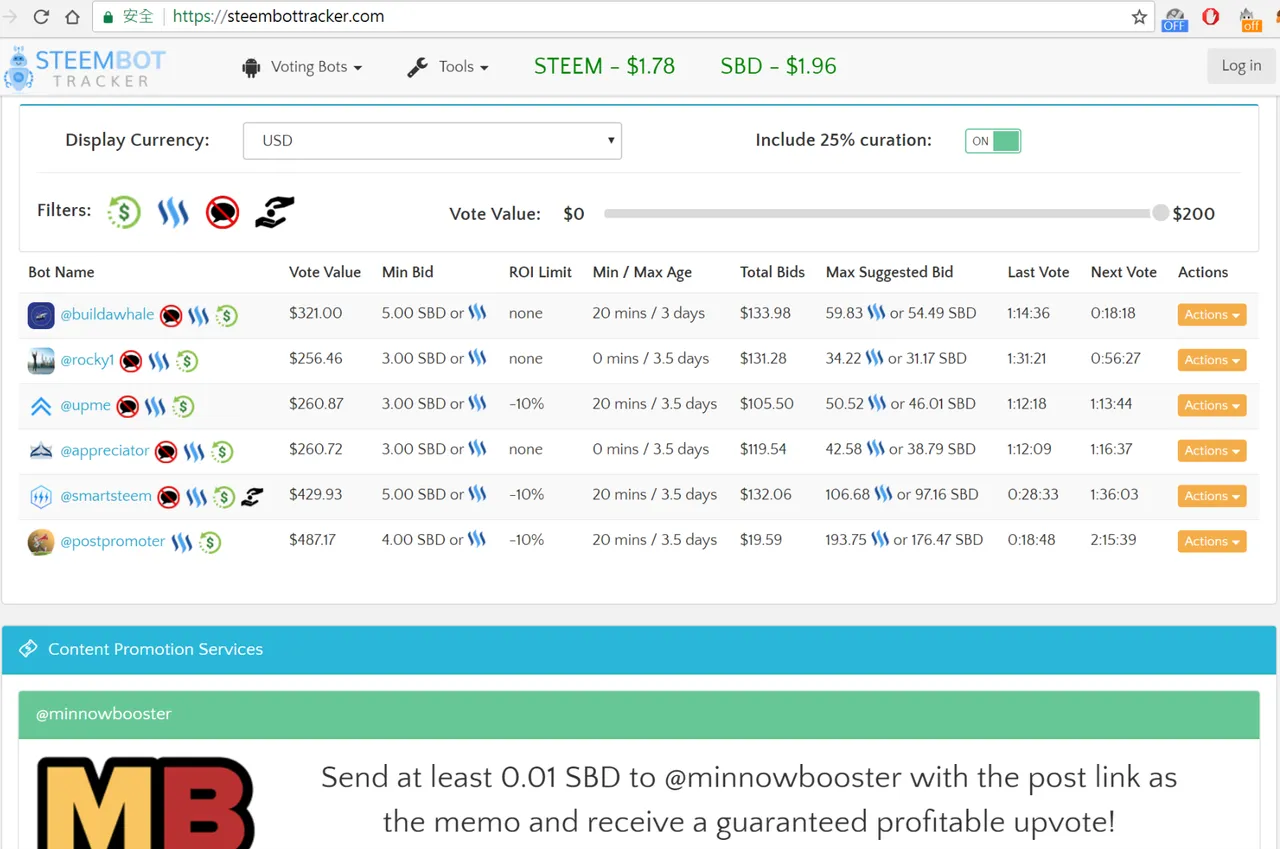Open Actions dropdown for @upme
1280x849 pixels.
(1212, 405)
